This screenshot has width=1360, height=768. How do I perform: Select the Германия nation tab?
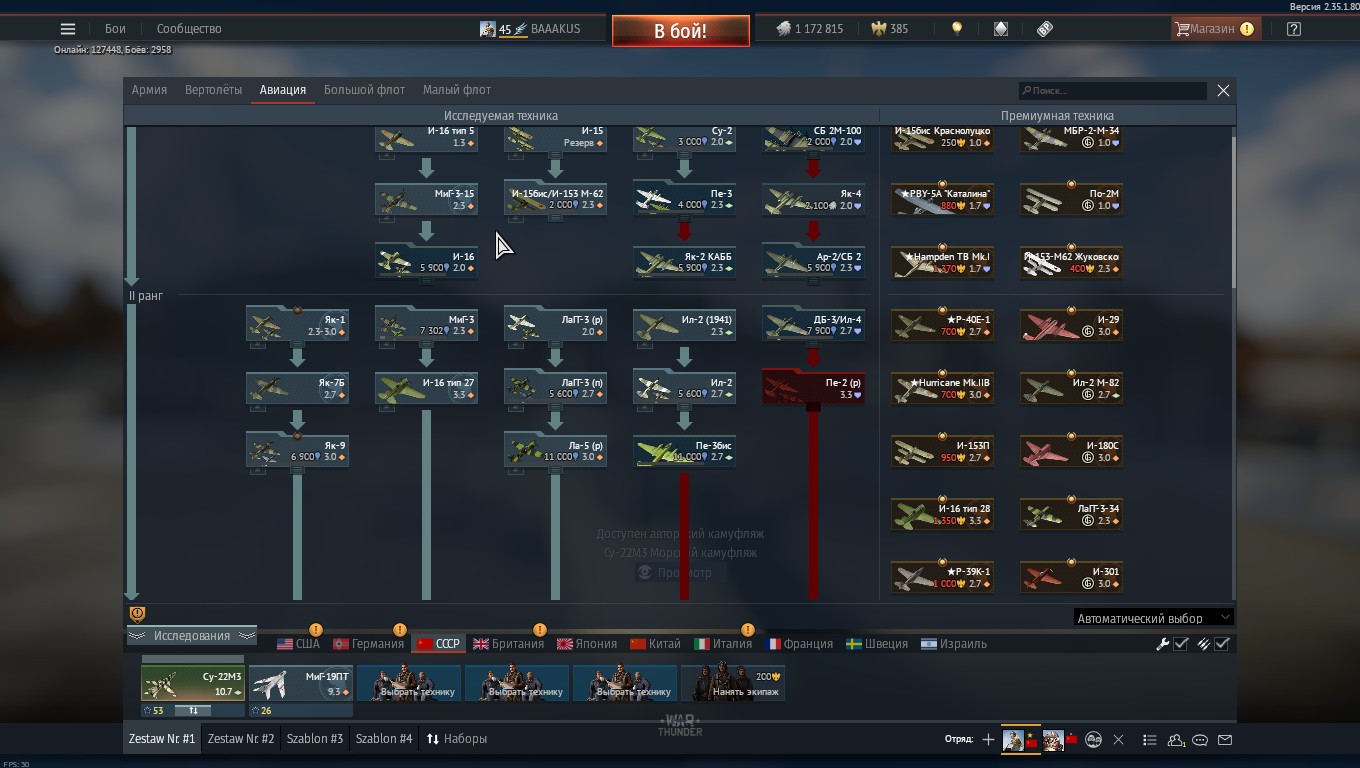[x=368, y=644]
